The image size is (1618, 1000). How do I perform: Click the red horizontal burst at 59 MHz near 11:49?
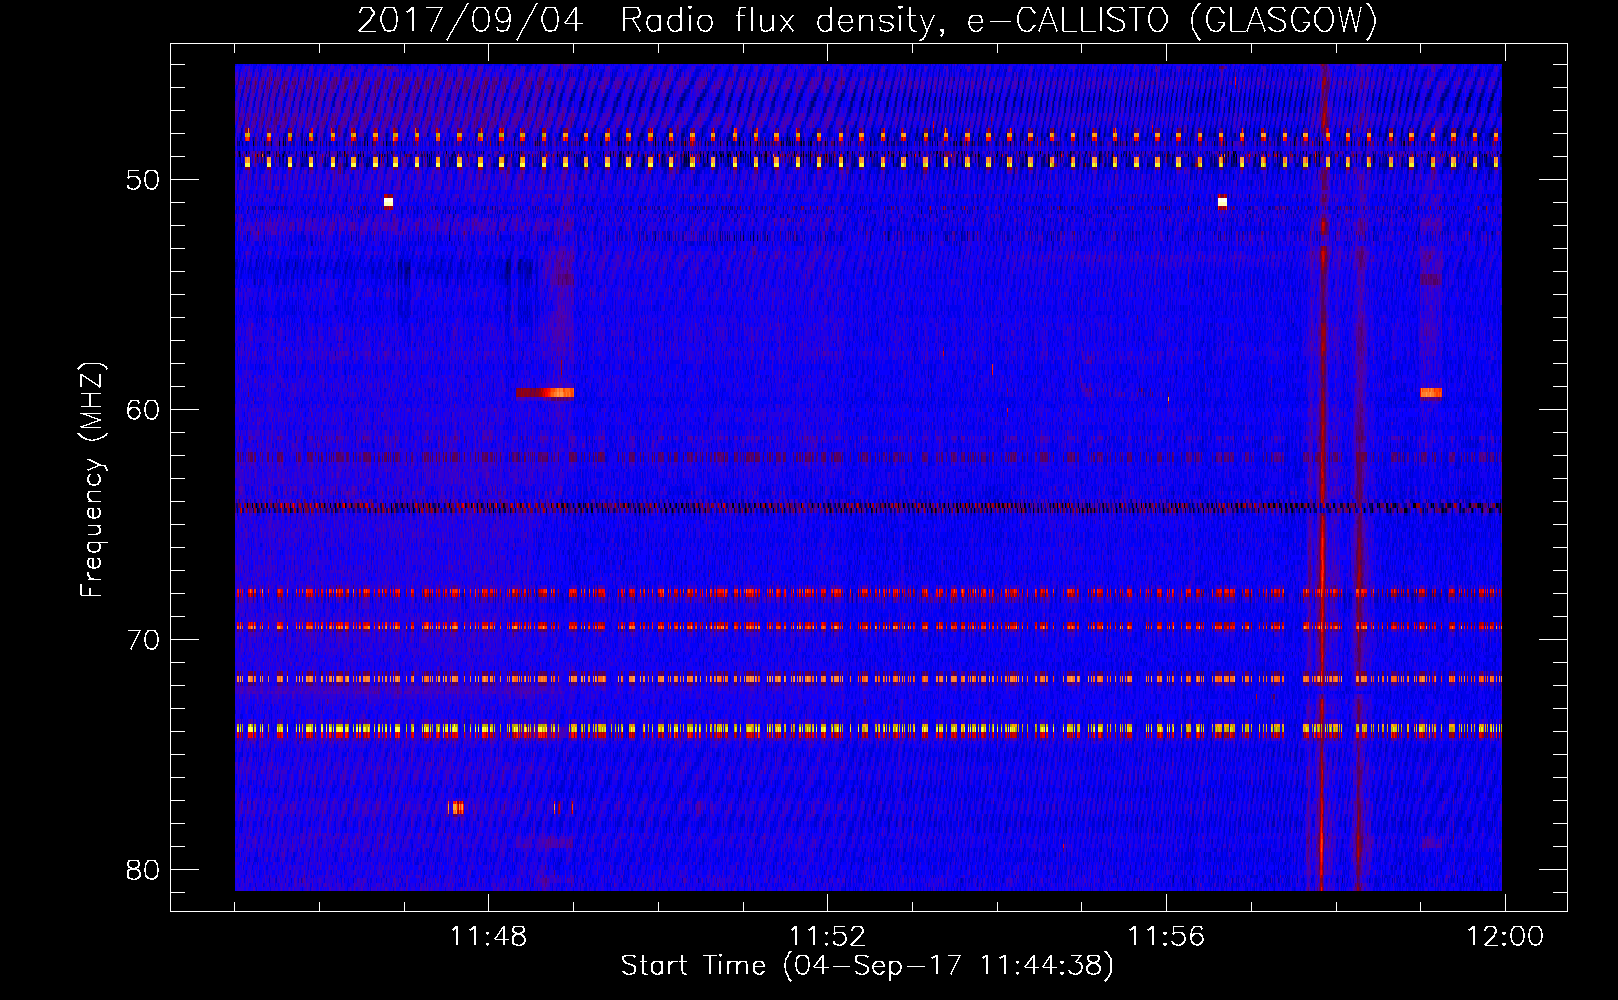point(545,393)
